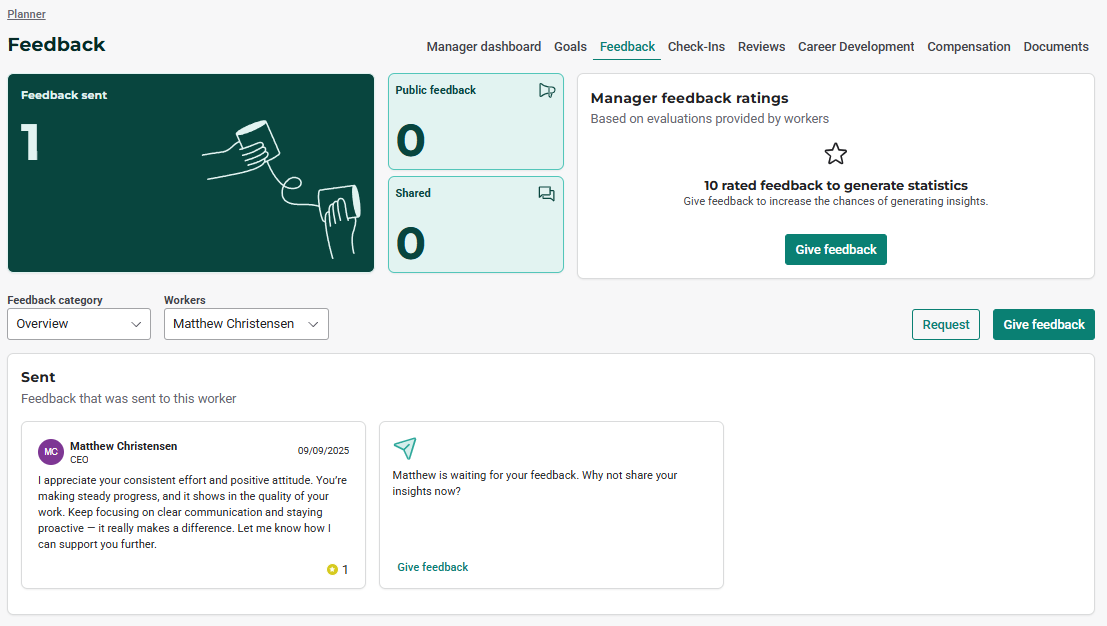Open the Feedback category dropdown
Screen dimensions: 1107x626
79,324
